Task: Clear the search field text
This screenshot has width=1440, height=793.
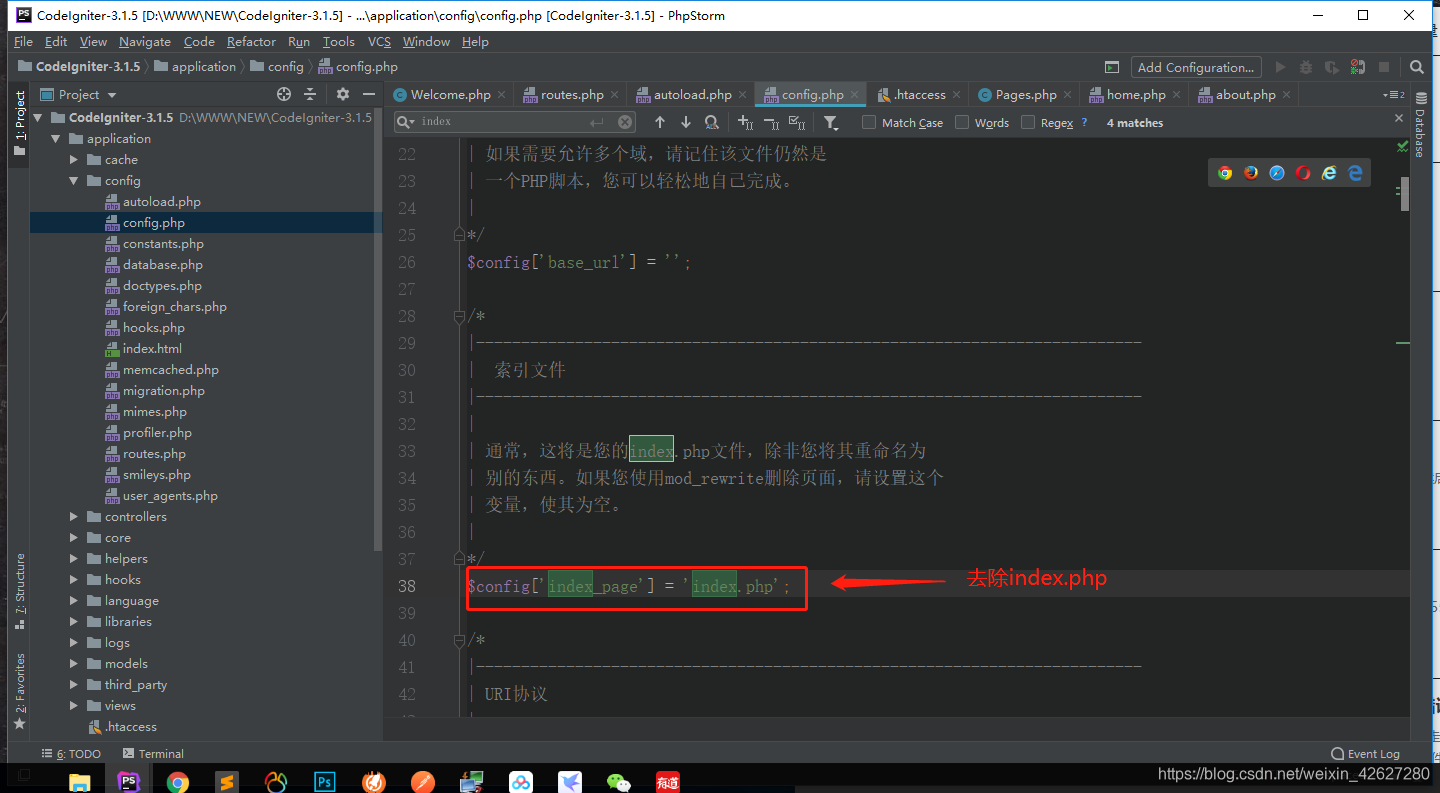Action: pos(625,122)
